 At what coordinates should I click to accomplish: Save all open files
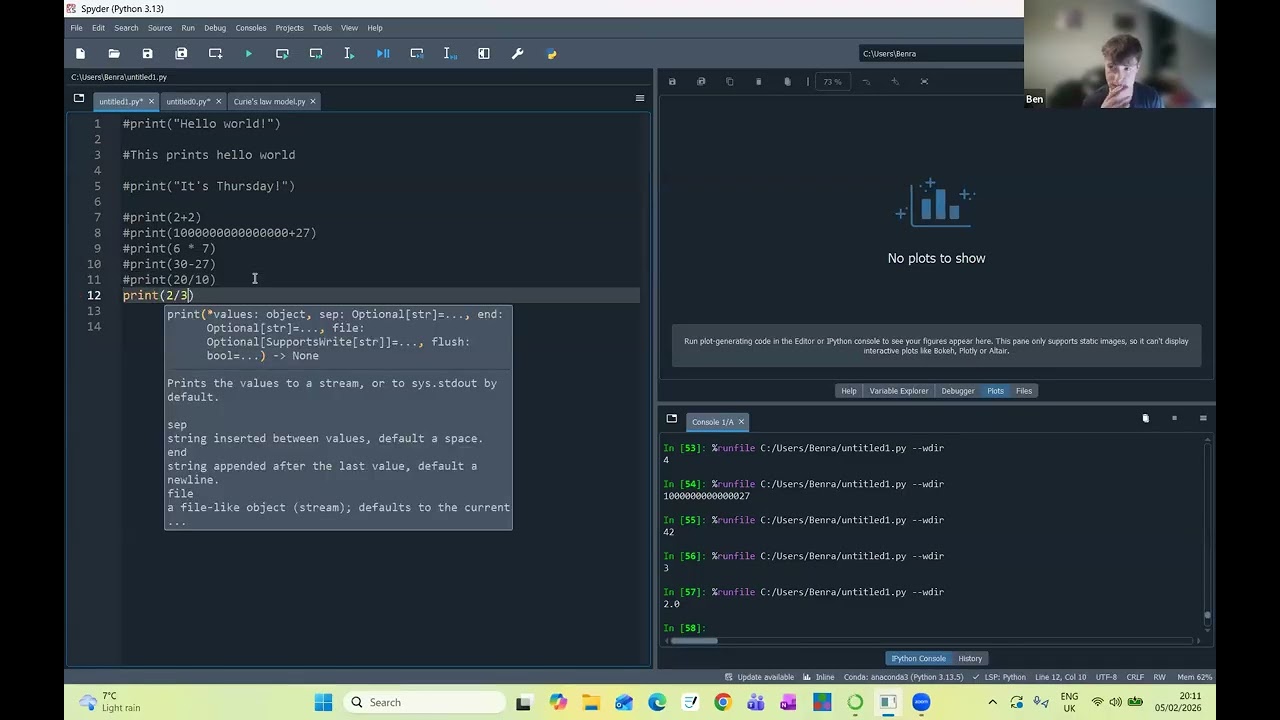click(x=181, y=54)
